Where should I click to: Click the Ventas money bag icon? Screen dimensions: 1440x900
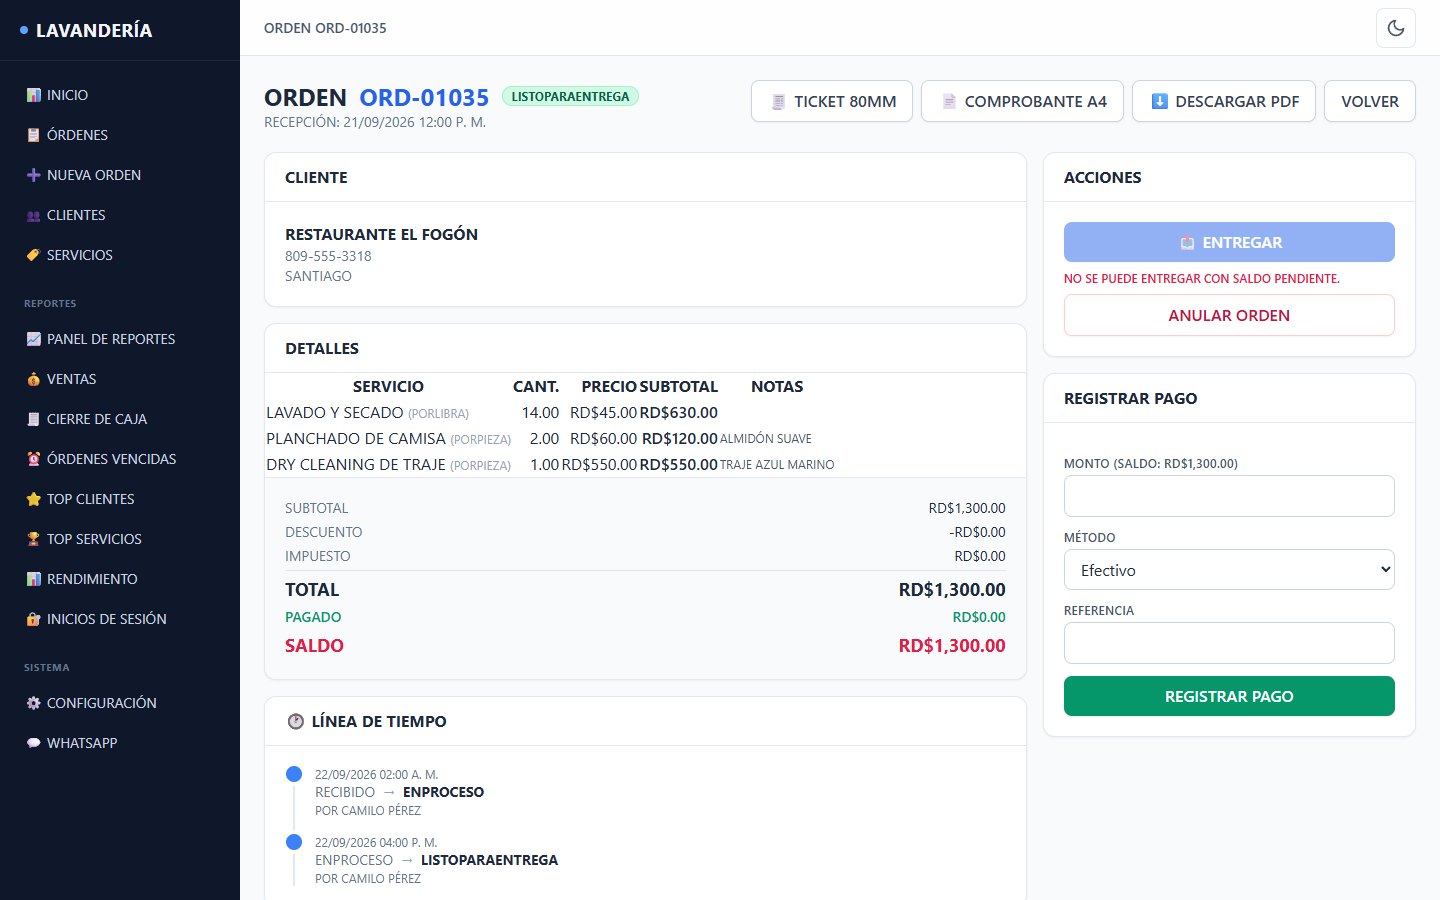(34, 379)
